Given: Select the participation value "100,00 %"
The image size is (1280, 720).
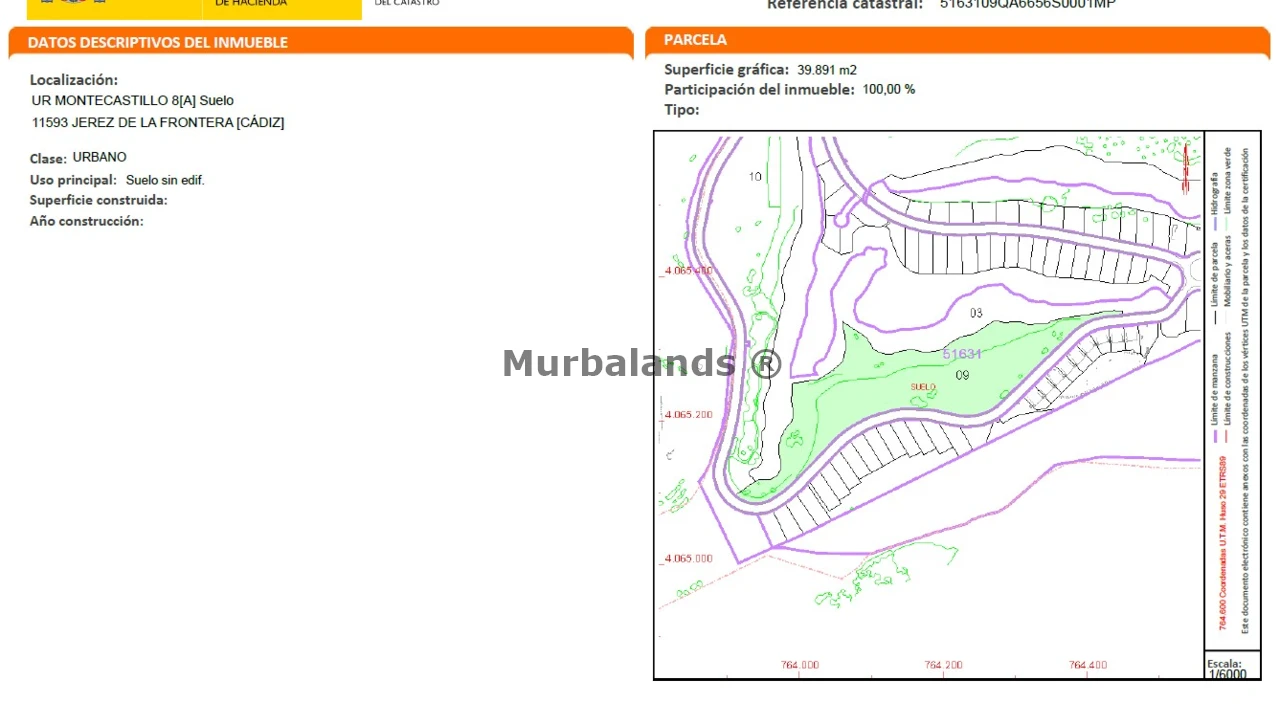Looking at the screenshot, I should click(x=889, y=89).
